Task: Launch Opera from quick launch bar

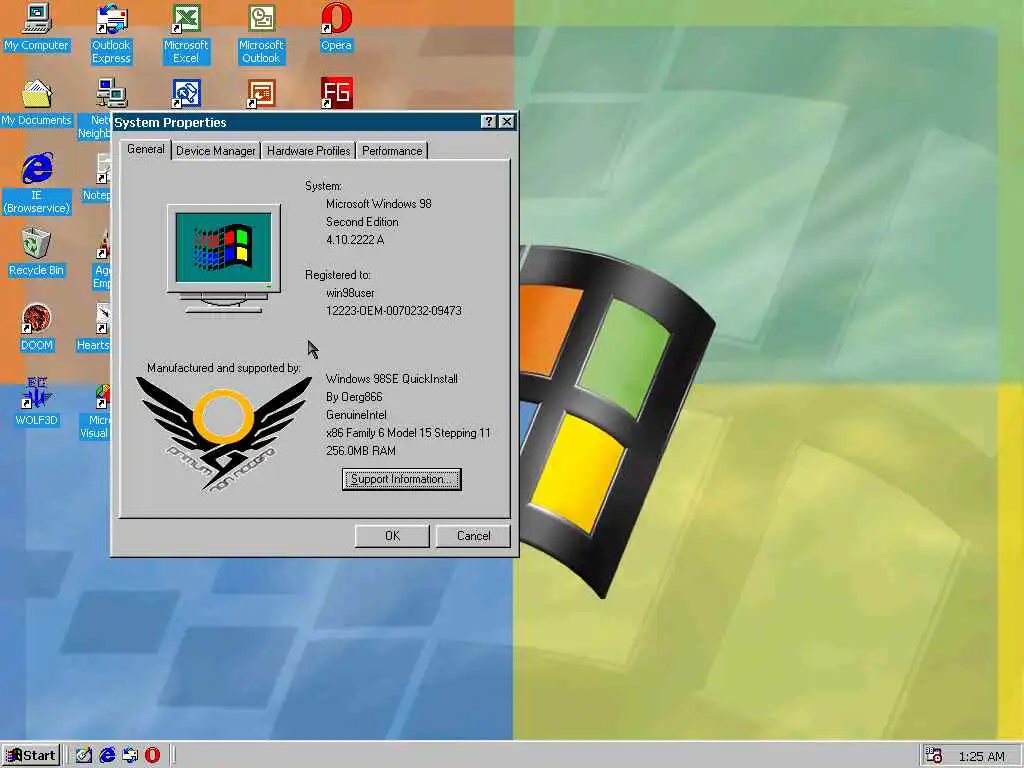Action: [x=152, y=755]
